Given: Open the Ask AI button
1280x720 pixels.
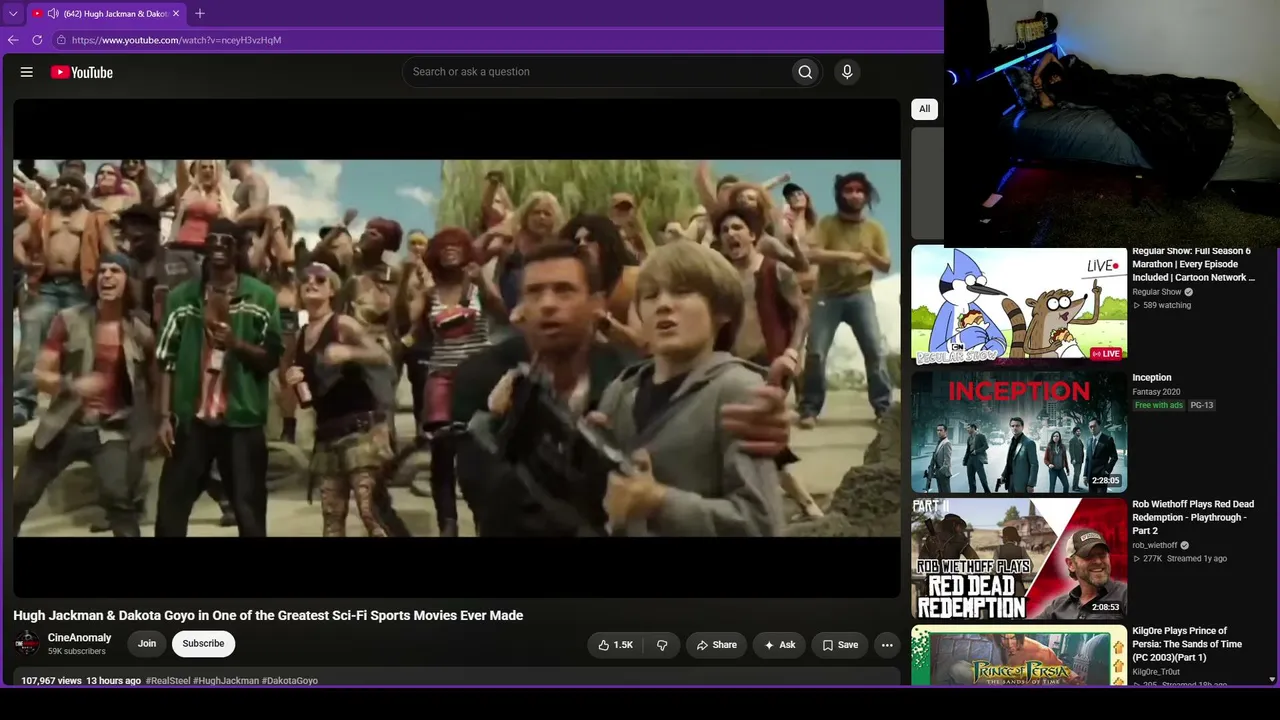Looking at the screenshot, I should [x=779, y=645].
